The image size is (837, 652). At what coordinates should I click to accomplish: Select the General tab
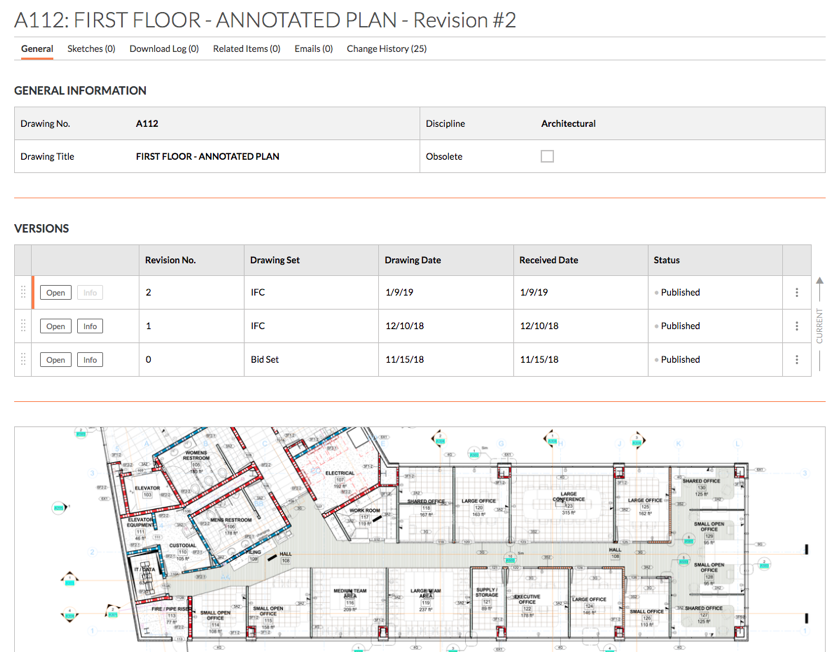pos(37,48)
